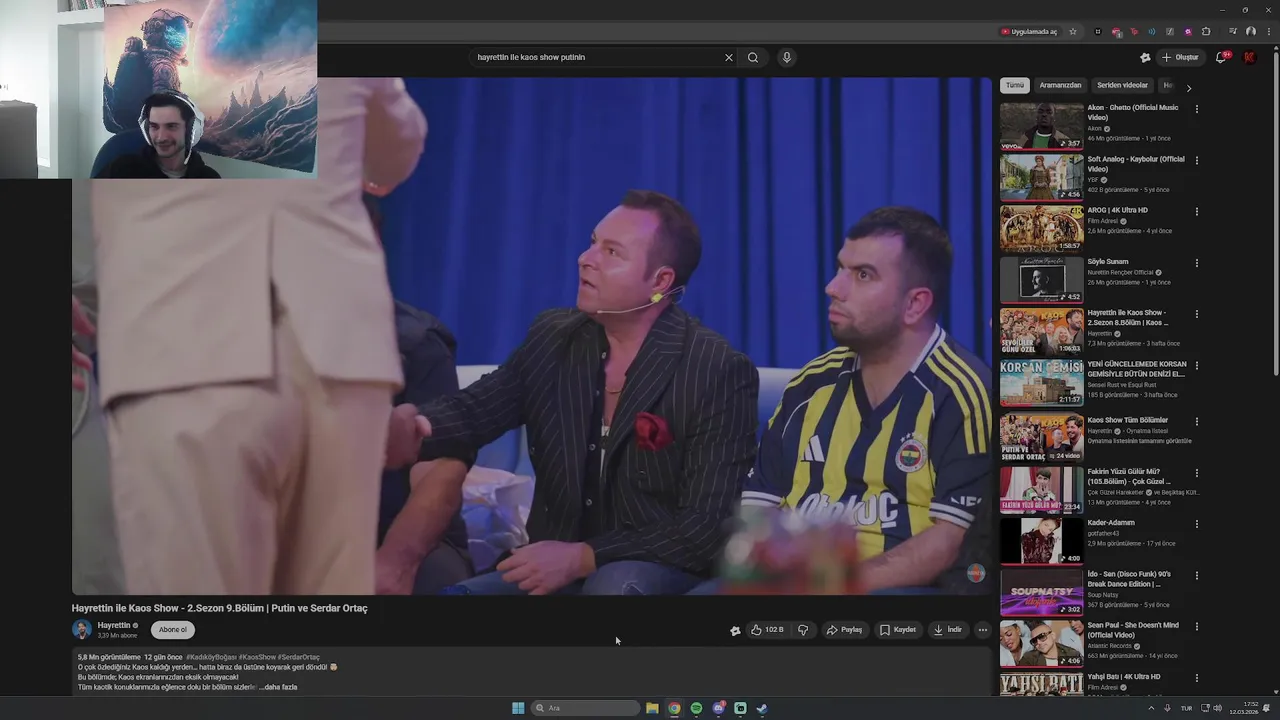The image size is (1280, 720).
Task: Open the taskbar volume control
Action: pyautogui.click(x=1217, y=708)
